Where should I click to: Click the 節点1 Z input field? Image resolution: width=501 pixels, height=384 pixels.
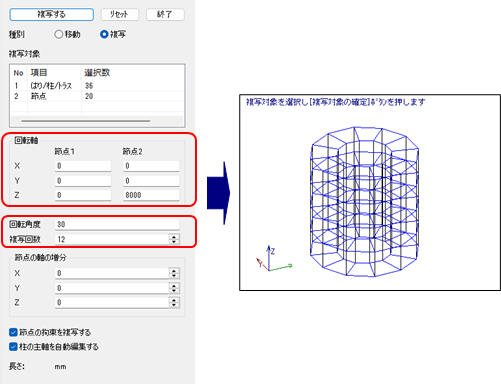pos(83,195)
